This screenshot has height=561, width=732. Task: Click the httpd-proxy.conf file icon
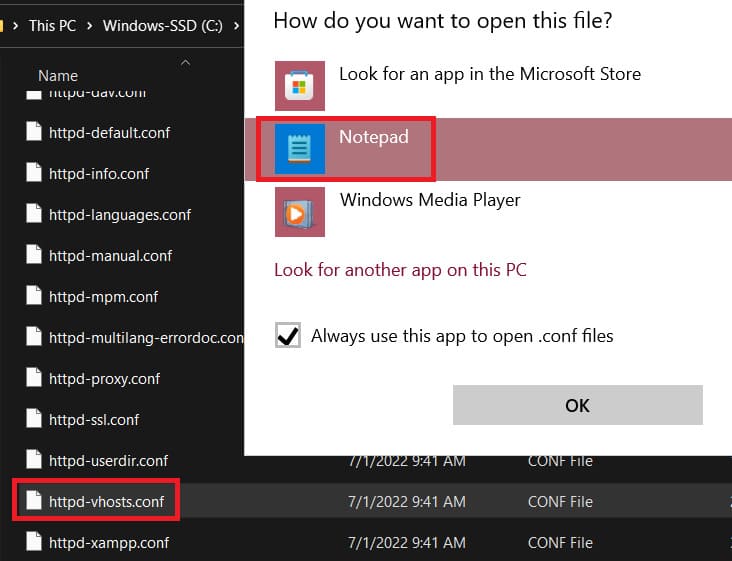[x=34, y=379]
